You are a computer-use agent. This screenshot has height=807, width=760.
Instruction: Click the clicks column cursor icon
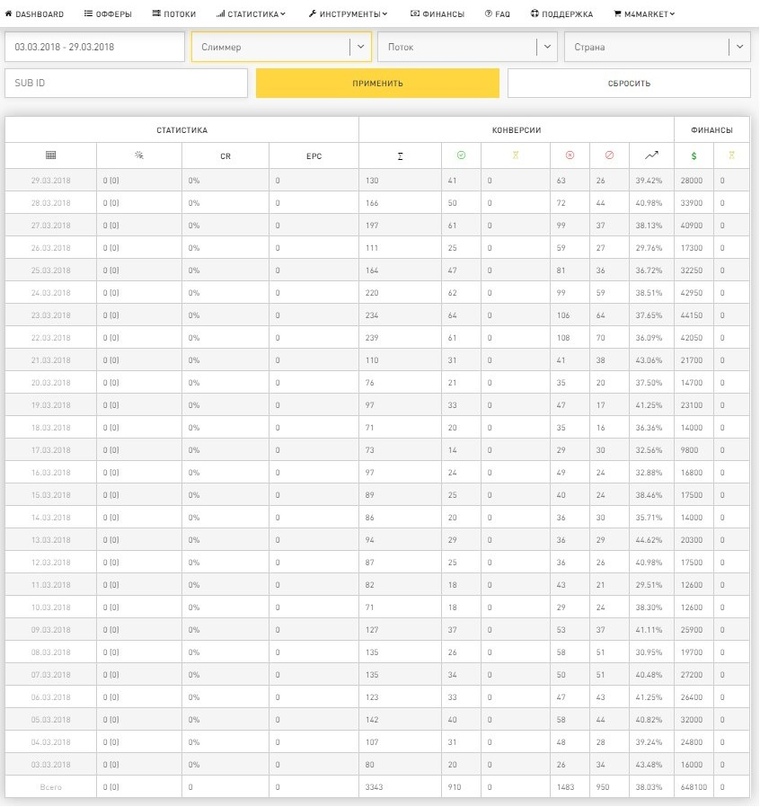click(x=139, y=155)
